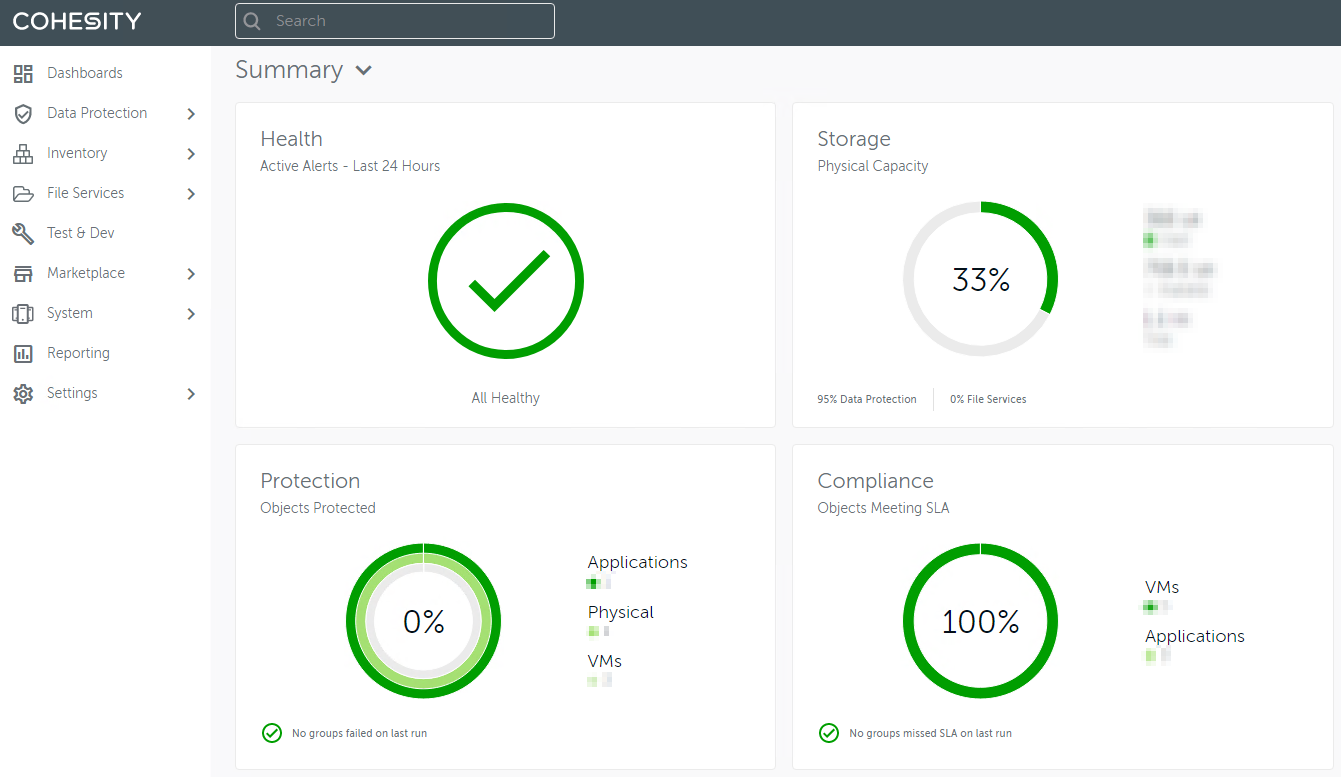The height and width of the screenshot is (777, 1341).
Task: Click the search magnifier in the top bar
Action: [251, 20]
